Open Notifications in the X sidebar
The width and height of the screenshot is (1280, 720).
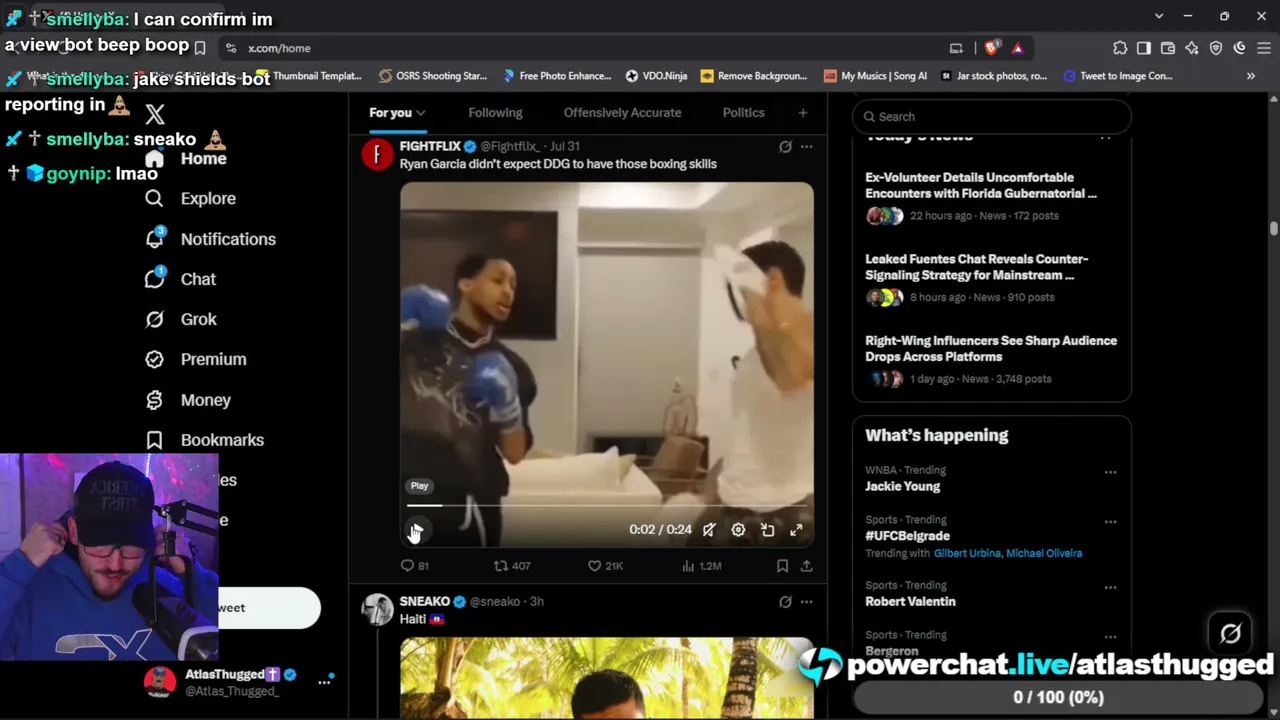pyautogui.click(x=211, y=239)
